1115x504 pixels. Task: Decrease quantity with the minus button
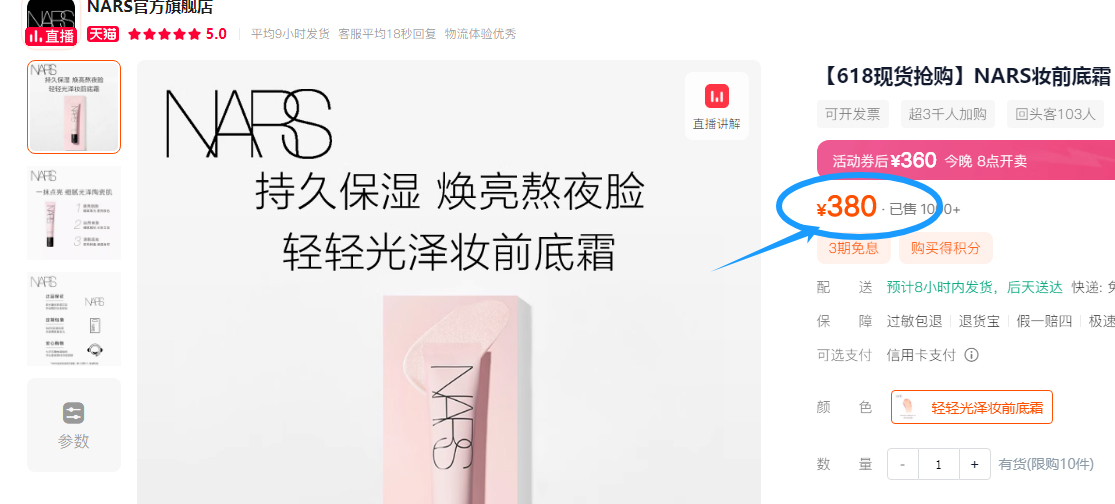902,464
